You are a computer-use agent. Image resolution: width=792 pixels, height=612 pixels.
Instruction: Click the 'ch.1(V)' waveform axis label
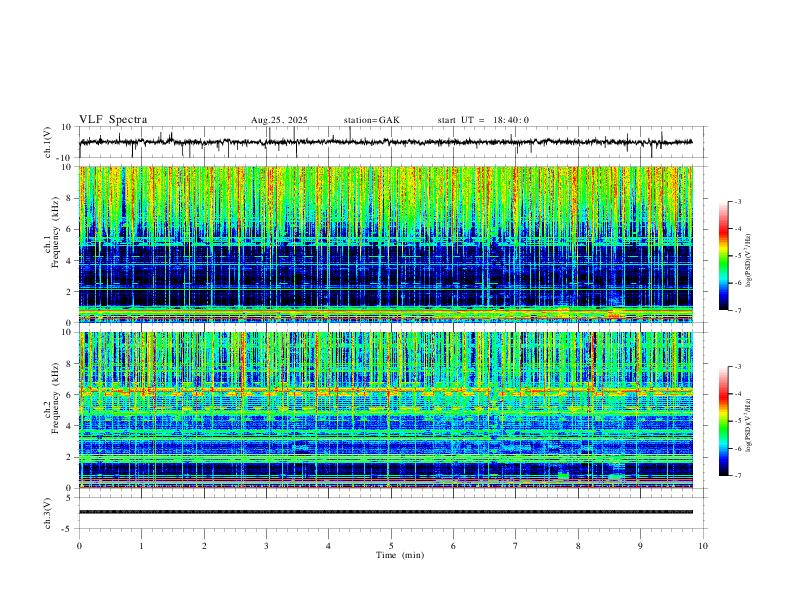(x=48, y=142)
